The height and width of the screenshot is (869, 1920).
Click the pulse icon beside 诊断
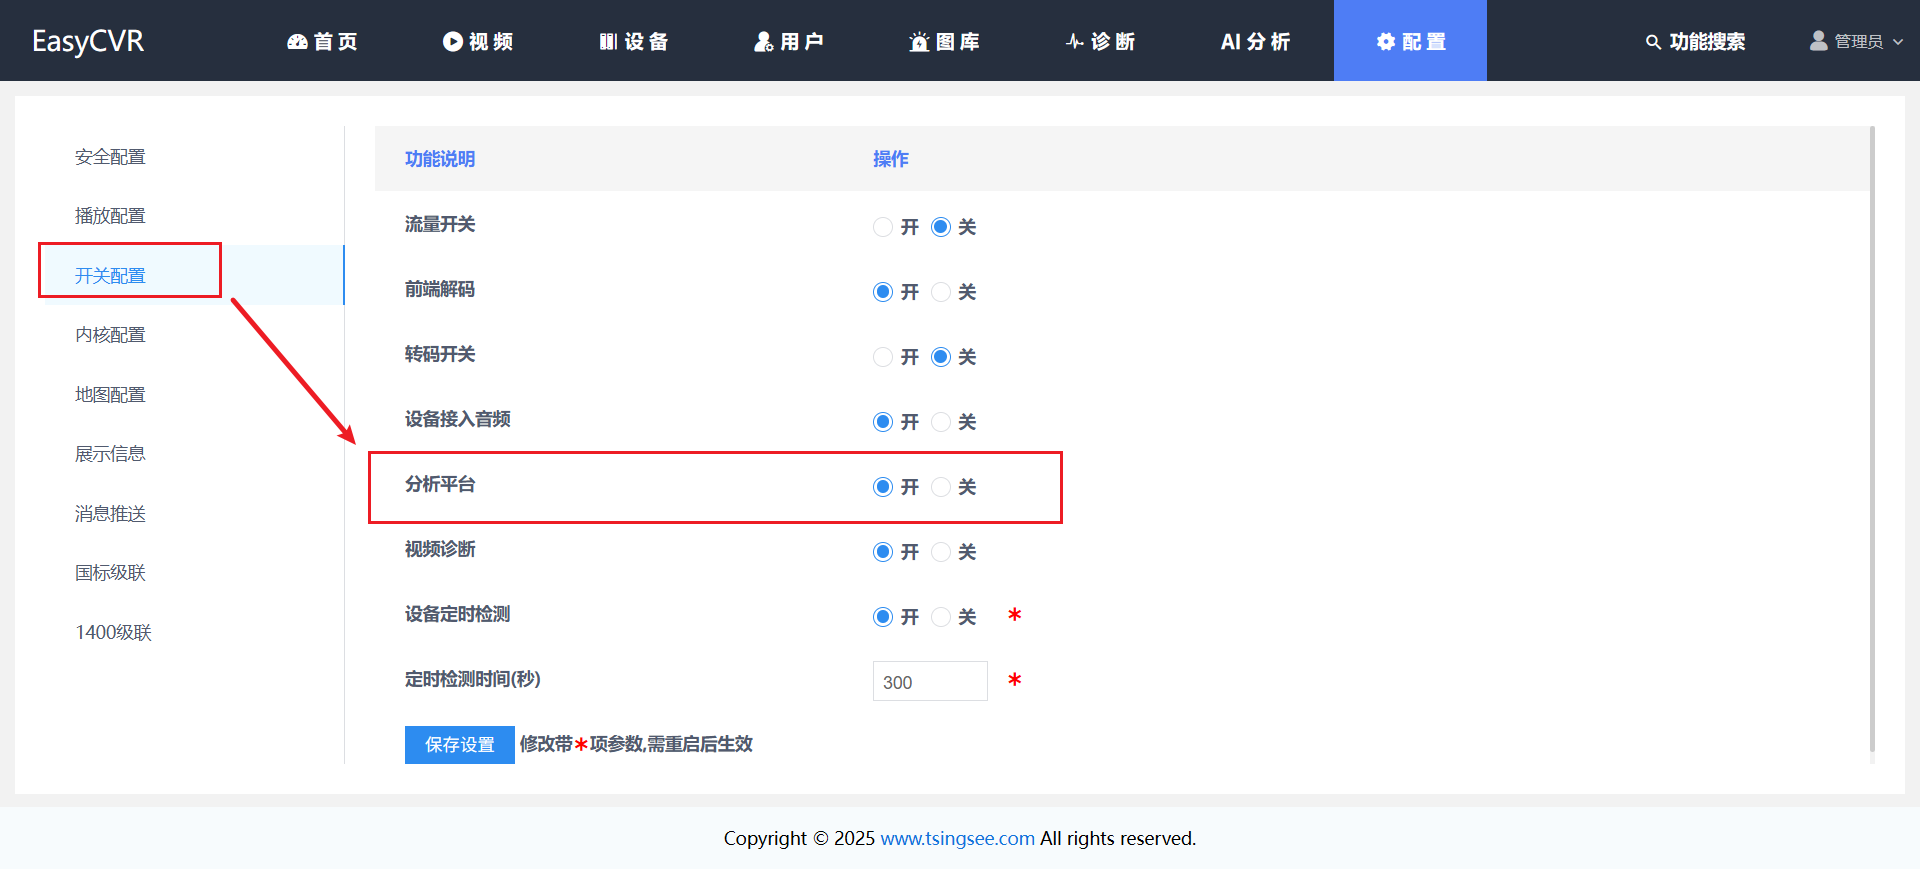click(x=1075, y=41)
